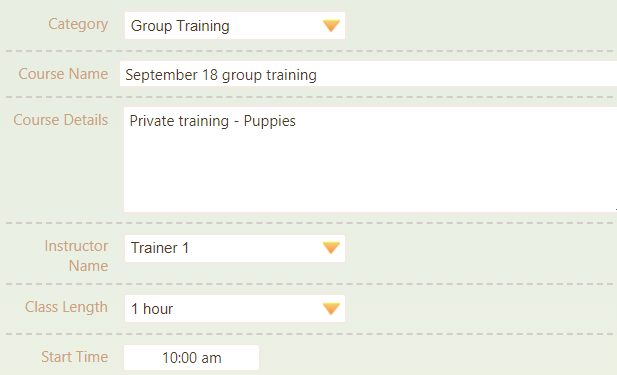Open the 1 hour class length dropdown
617x375 pixels.
(235, 309)
